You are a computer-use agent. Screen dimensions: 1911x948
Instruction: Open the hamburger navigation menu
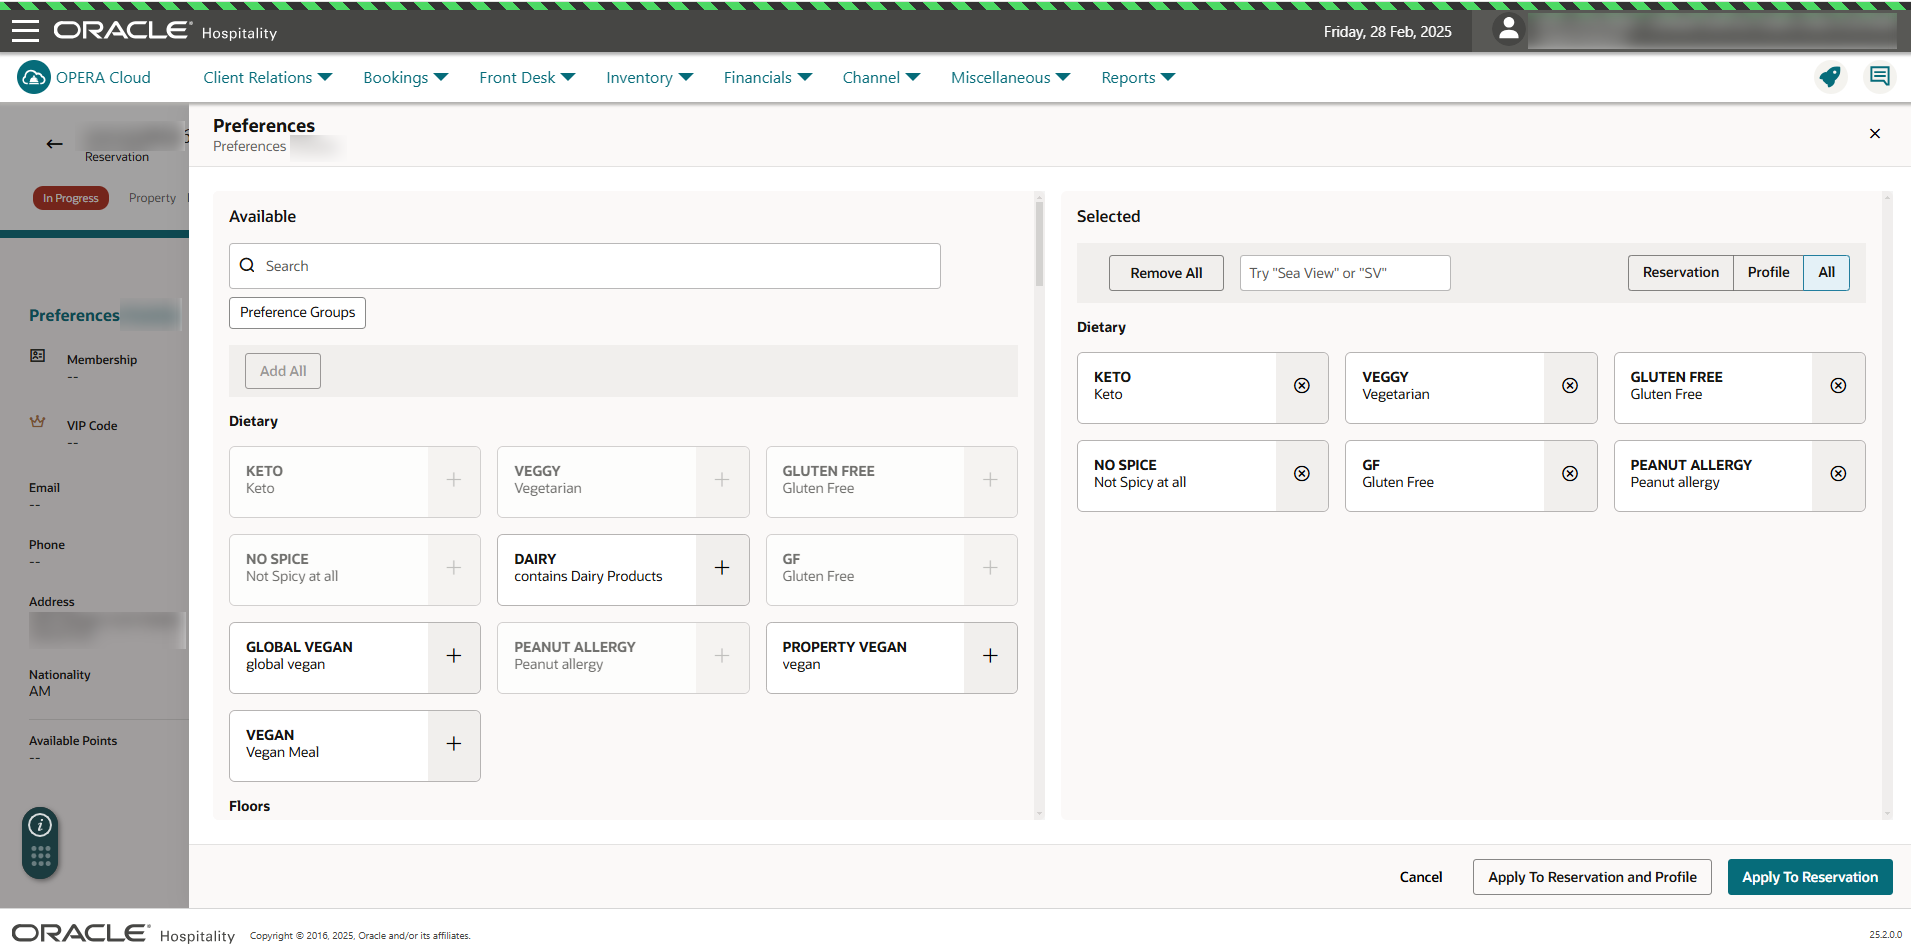pyautogui.click(x=25, y=31)
